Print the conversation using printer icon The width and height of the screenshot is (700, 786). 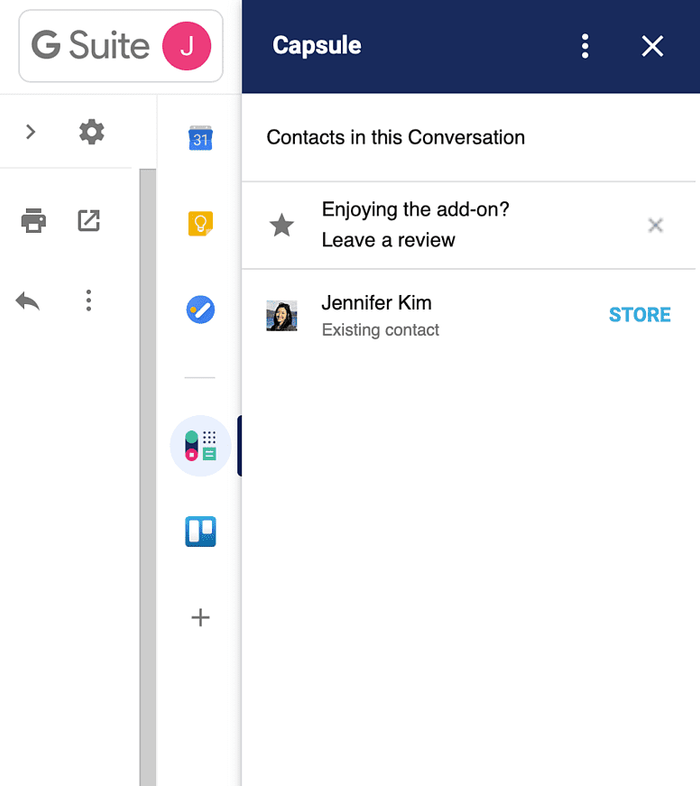click(34, 221)
